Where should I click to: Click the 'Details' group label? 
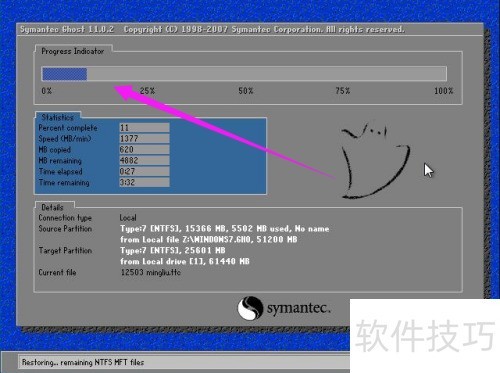52,207
